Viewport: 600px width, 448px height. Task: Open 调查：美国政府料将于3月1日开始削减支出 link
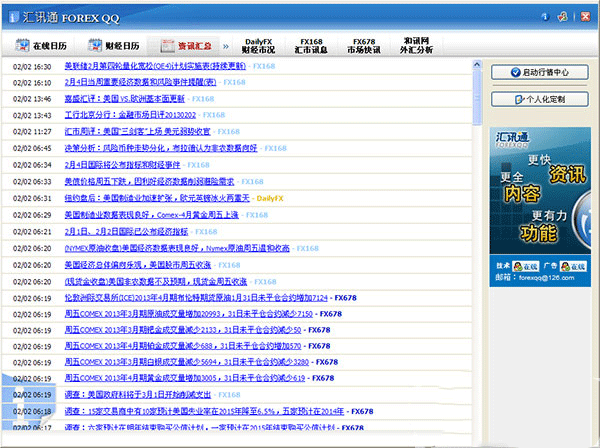pyautogui.click(x=138, y=394)
